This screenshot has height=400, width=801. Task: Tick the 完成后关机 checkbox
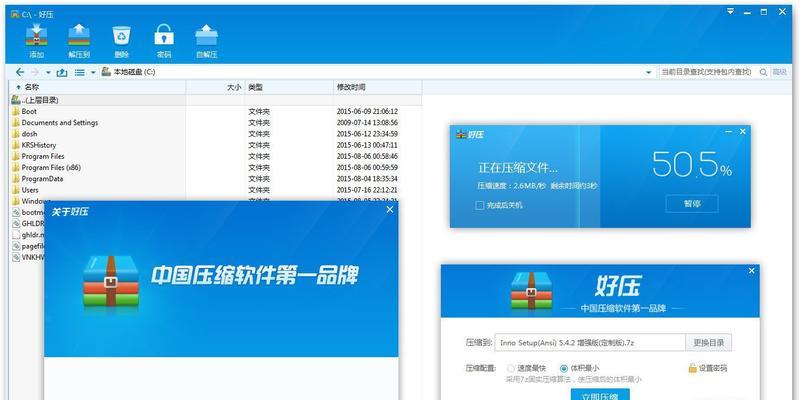coord(479,205)
